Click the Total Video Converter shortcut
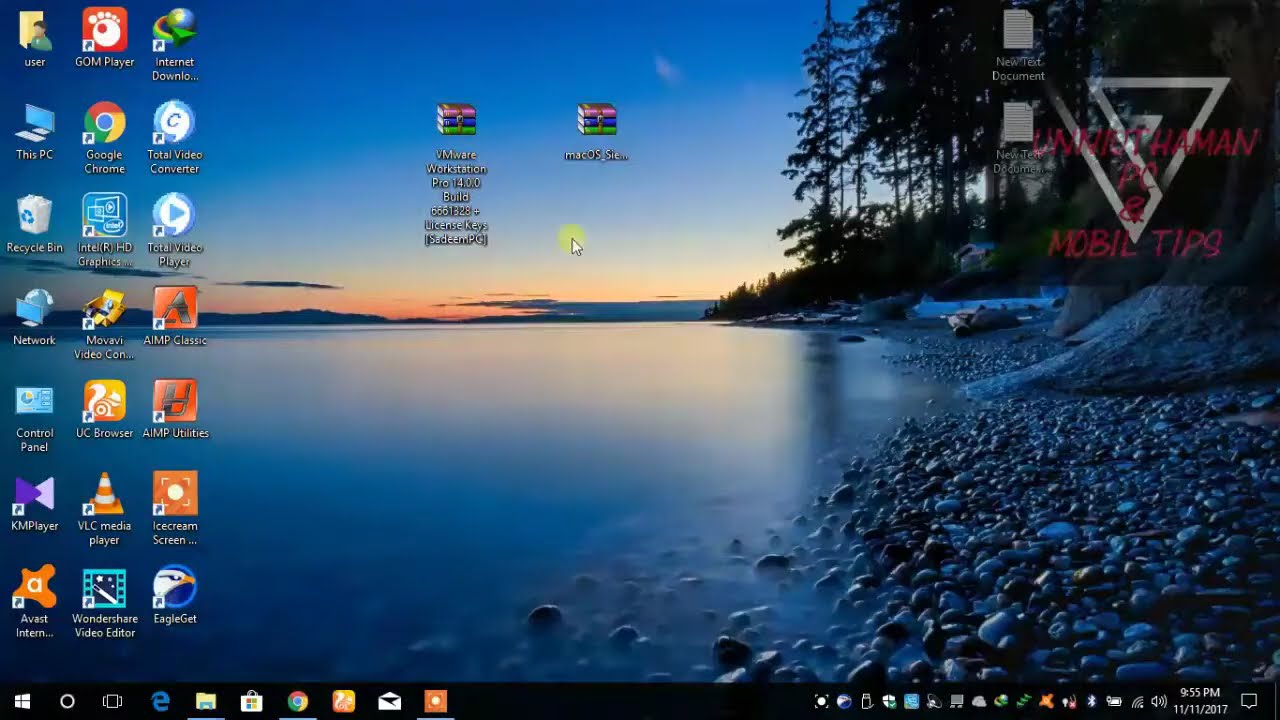Image resolution: width=1280 pixels, height=720 pixels. pyautogui.click(x=175, y=124)
